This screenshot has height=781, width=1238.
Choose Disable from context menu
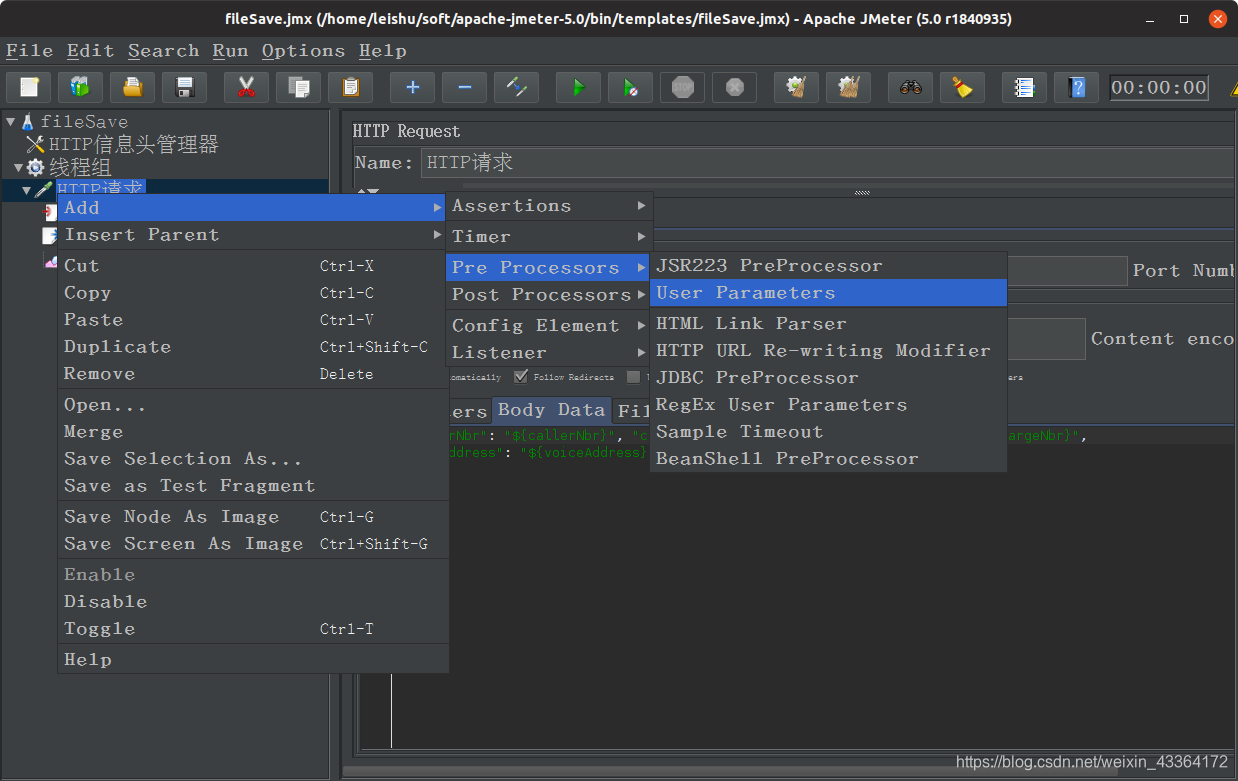click(253, 602)
